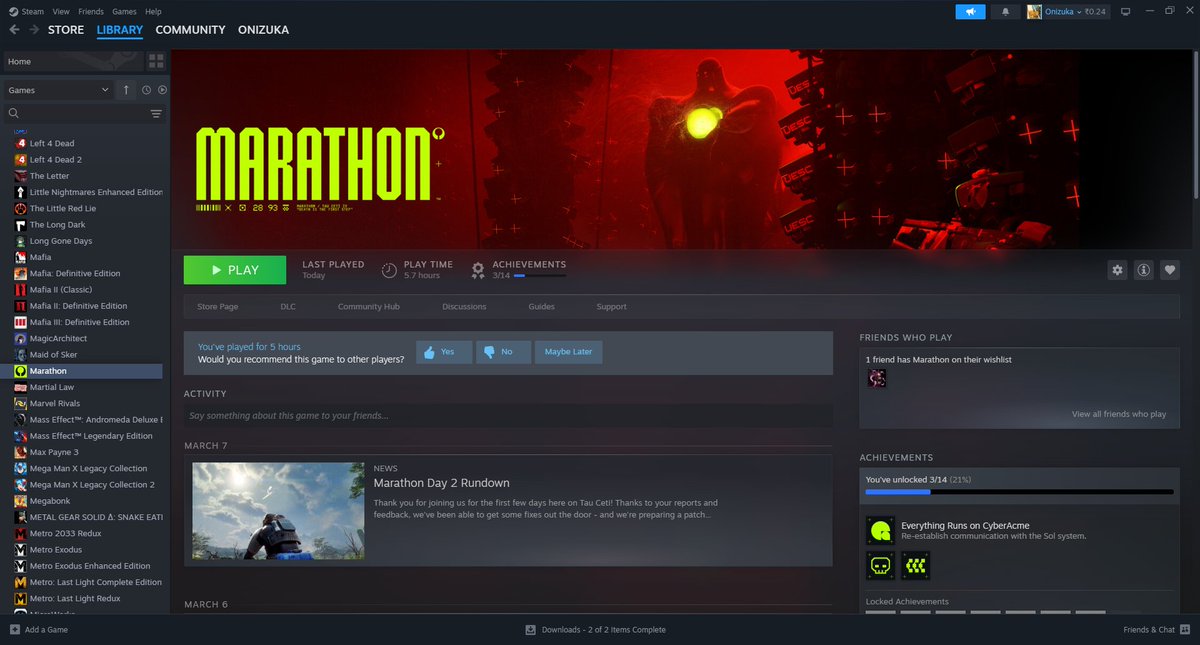Toggle the recent activity clock filter
1200x645 pixels.
point(146,90)
